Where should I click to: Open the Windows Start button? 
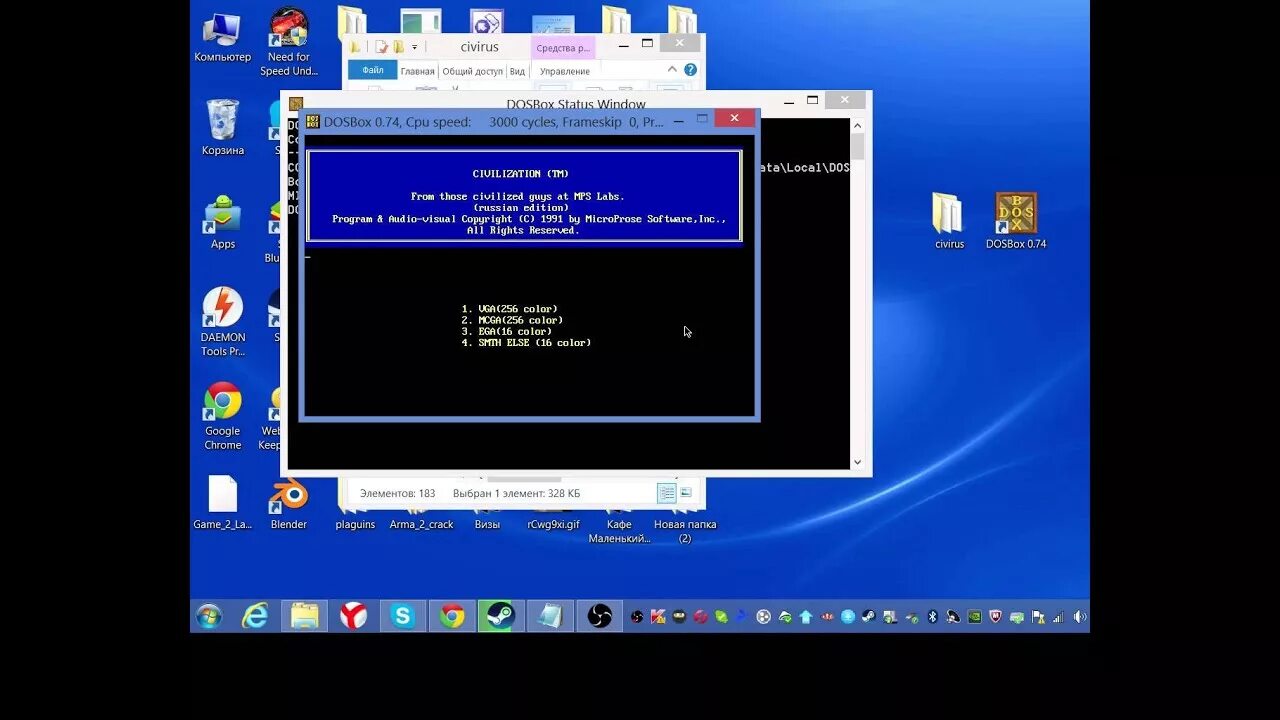click(x=209, y=616)
